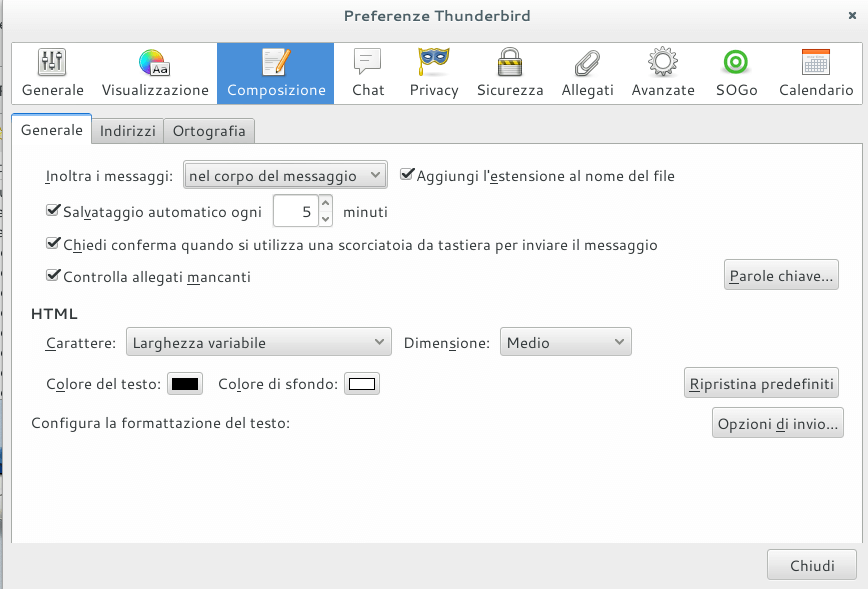Viewport: 868px width, 589px height.
Task: Uncheck Controlla allegati mancanti
Action: (x=54, y=276)
